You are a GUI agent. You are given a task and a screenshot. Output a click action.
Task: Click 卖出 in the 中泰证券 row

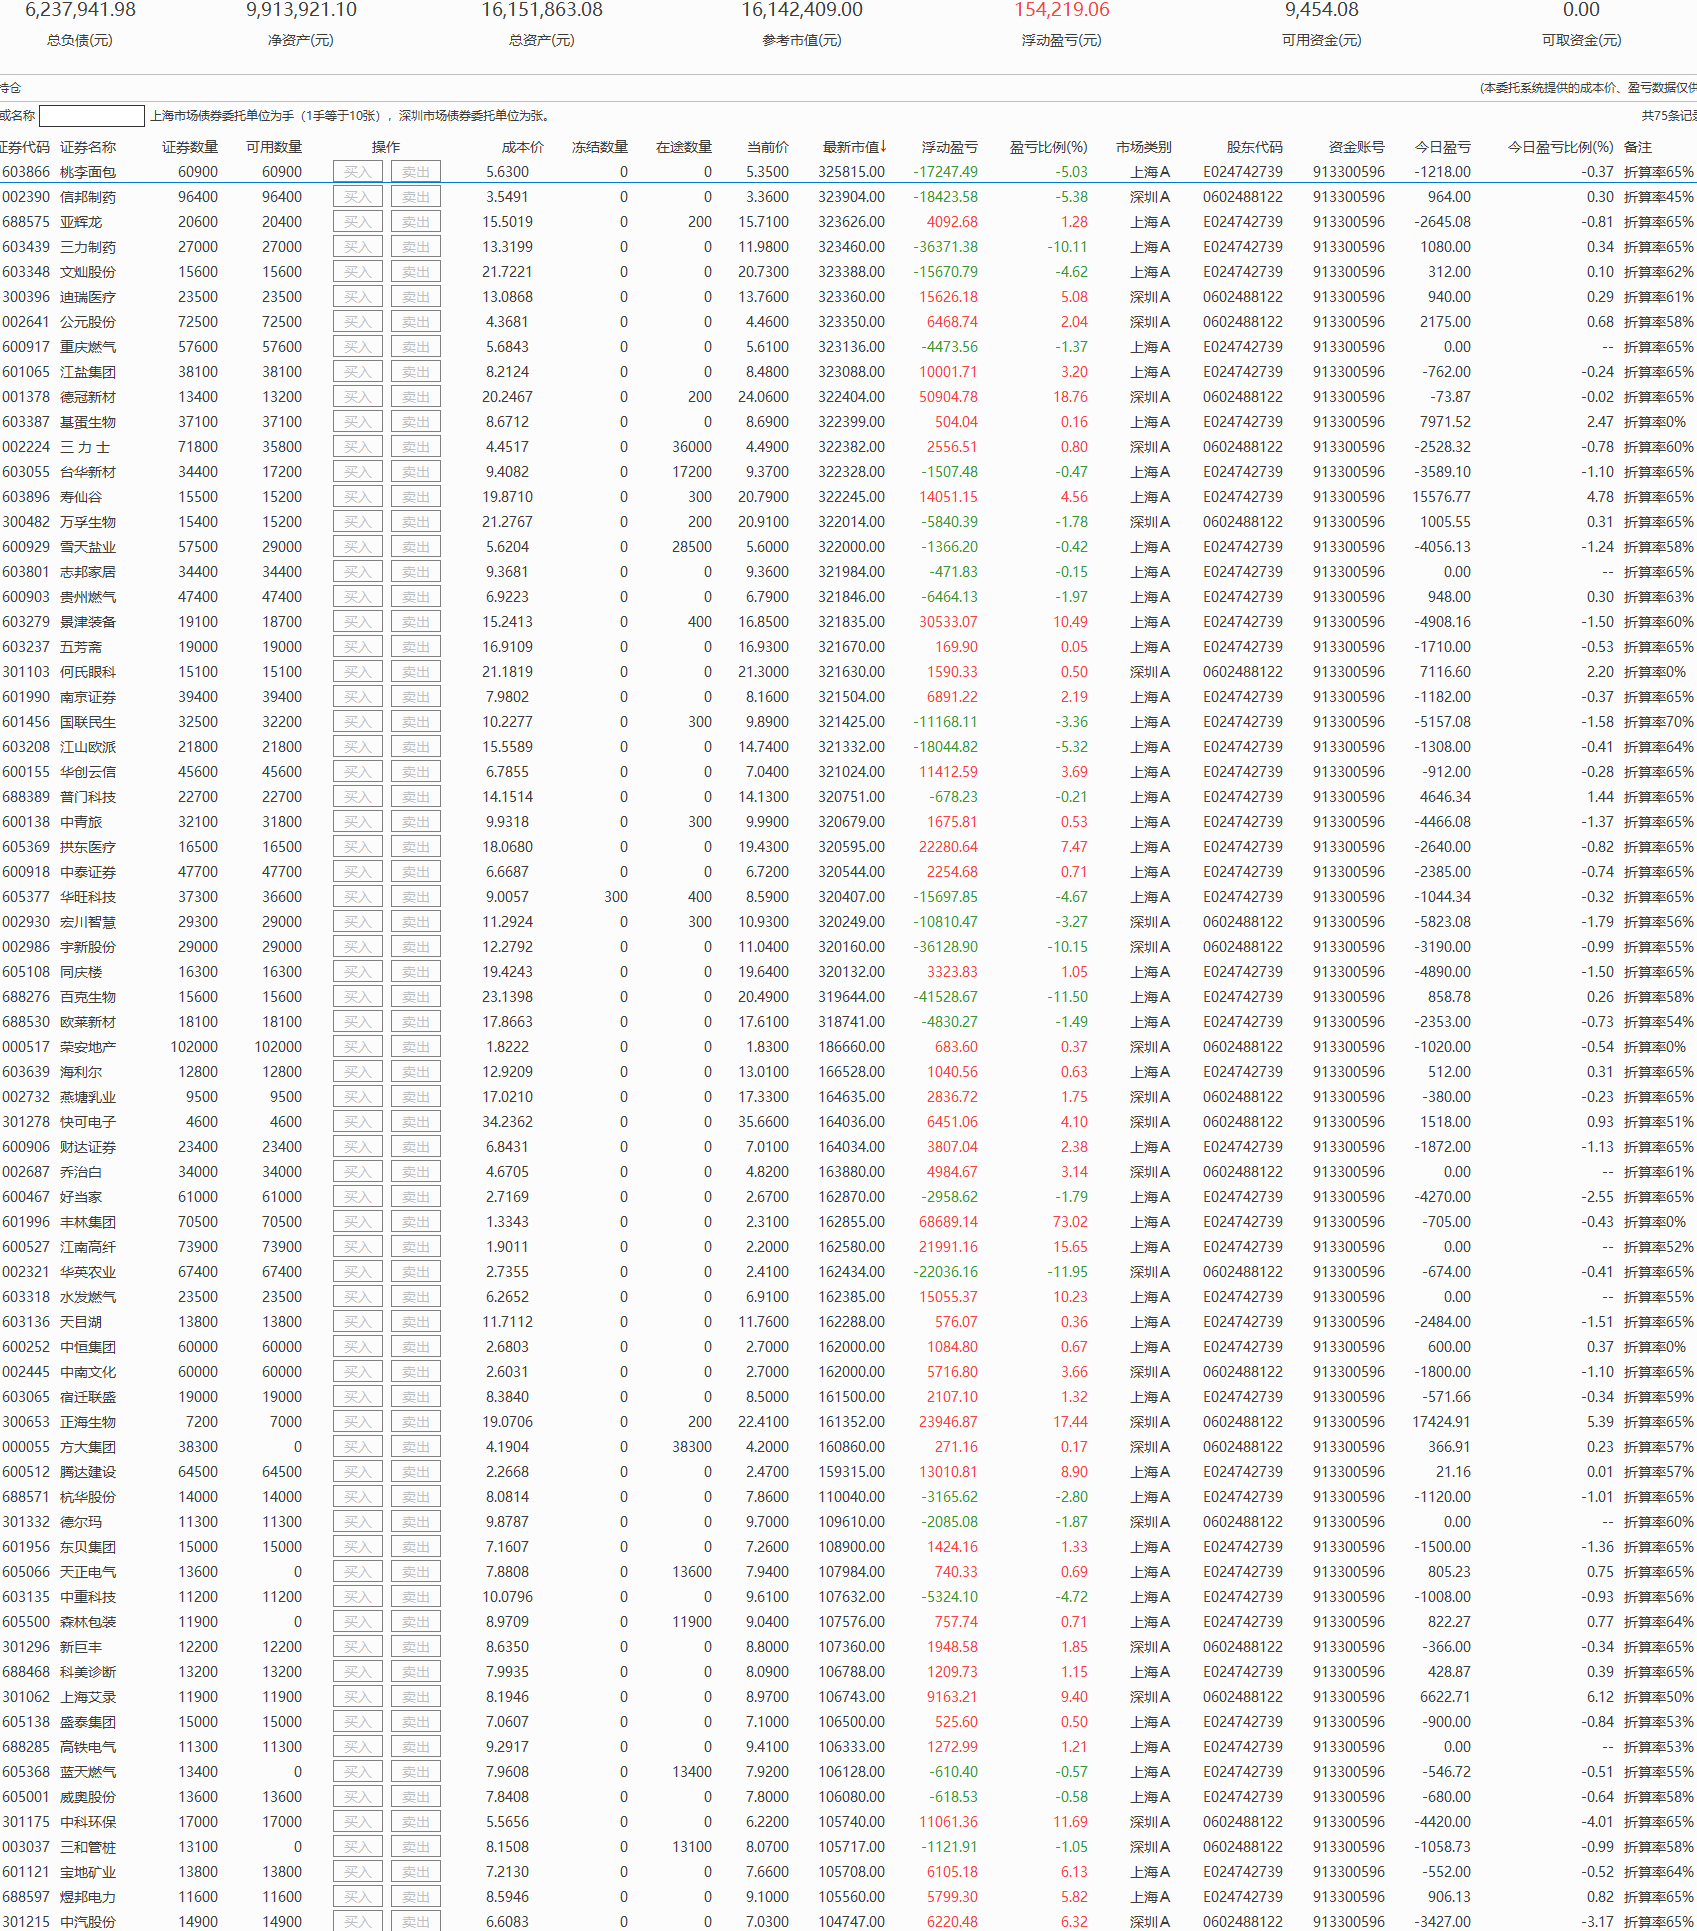pyautogui.click(x=415, y=872)
